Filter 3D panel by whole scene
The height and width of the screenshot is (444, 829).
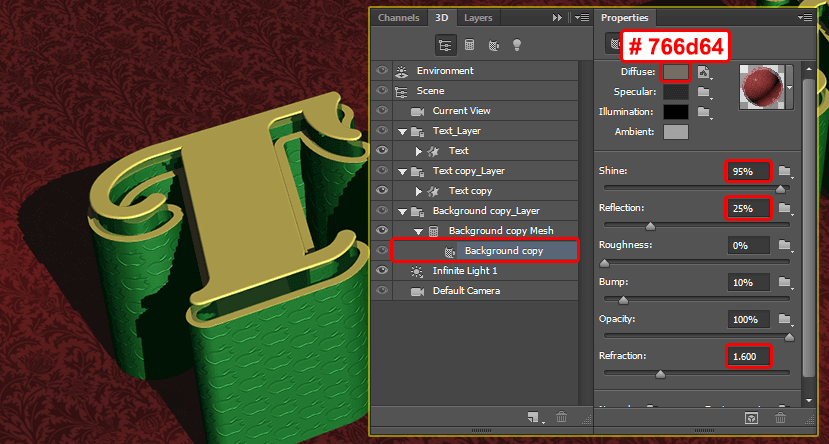[445, 45]
